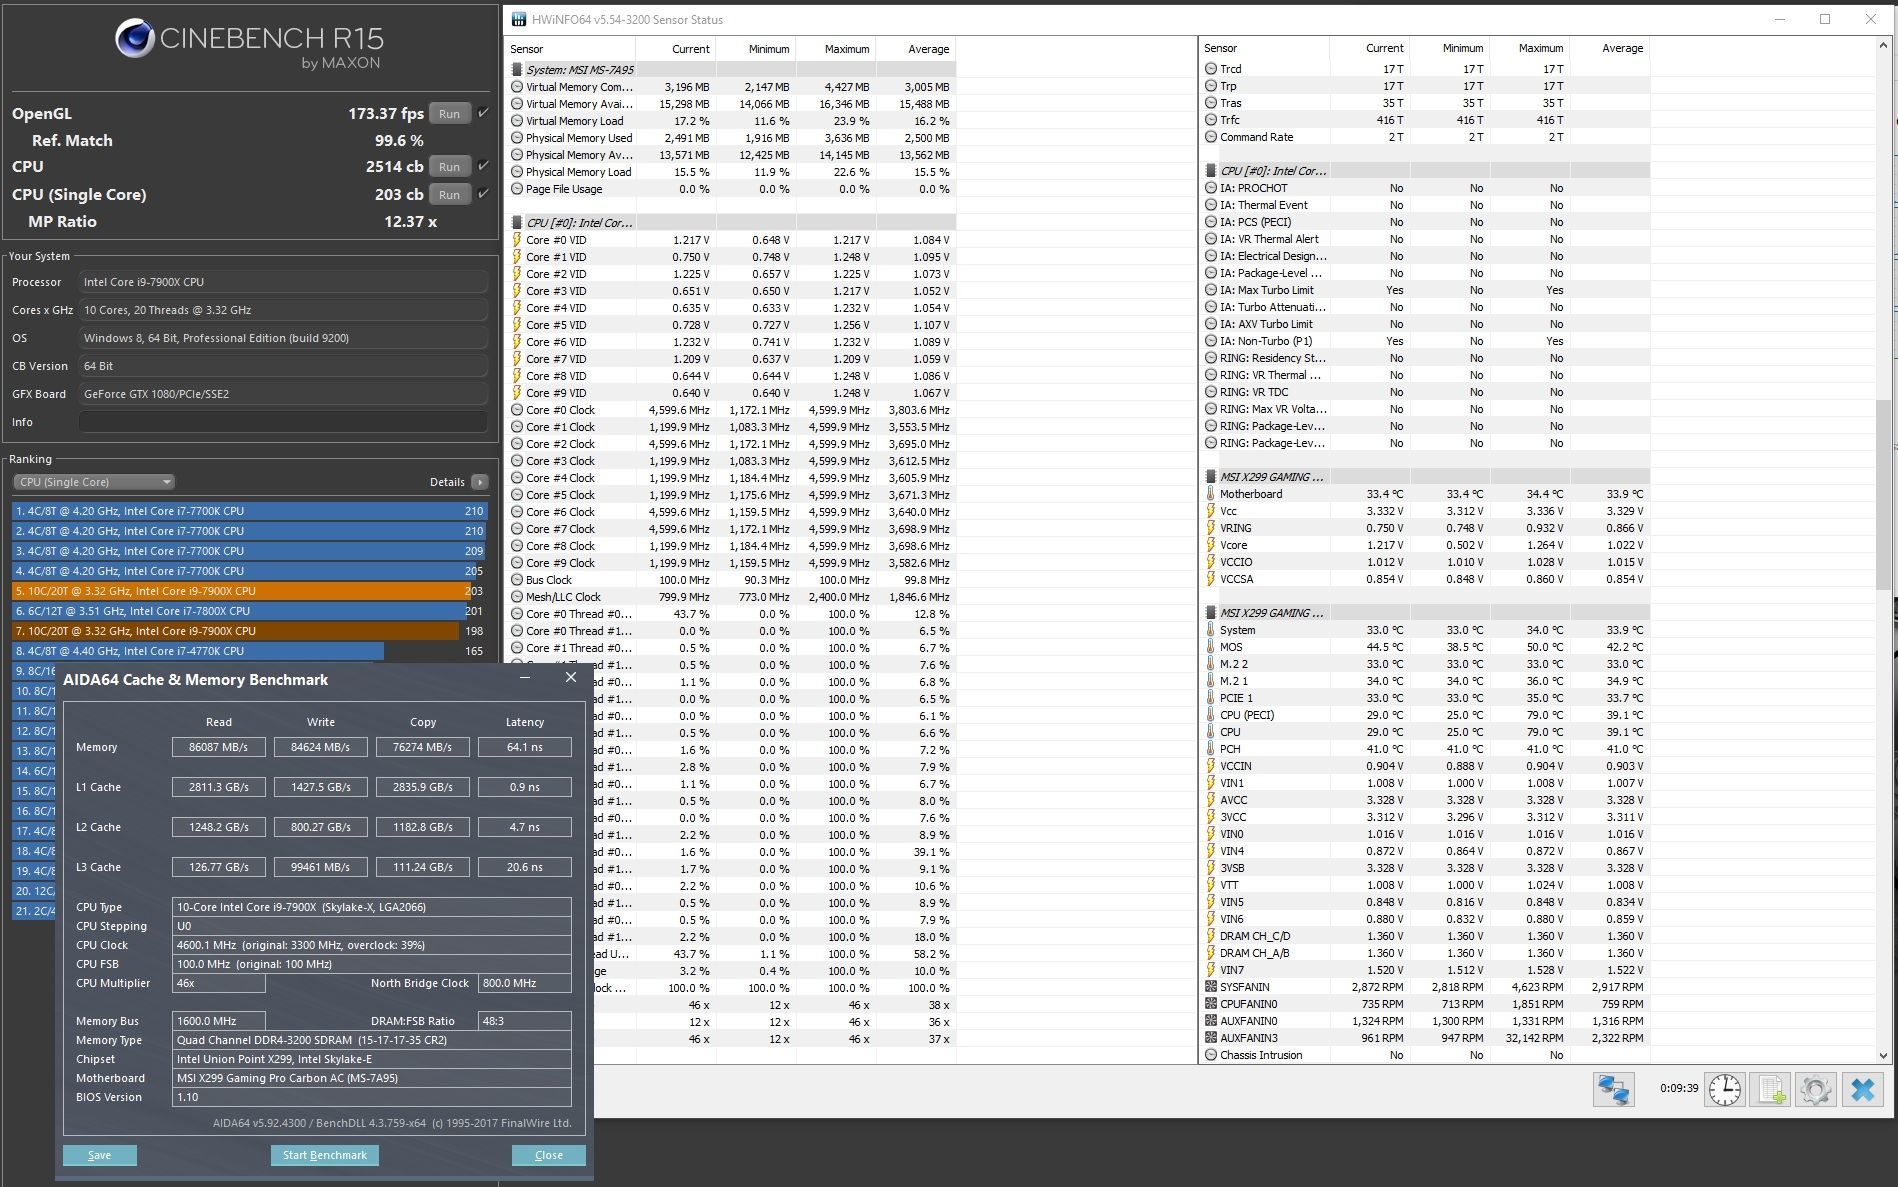Click the Virtual Memory Load sensor row
Viewport: 1898px width, 1187px height.
731,121
